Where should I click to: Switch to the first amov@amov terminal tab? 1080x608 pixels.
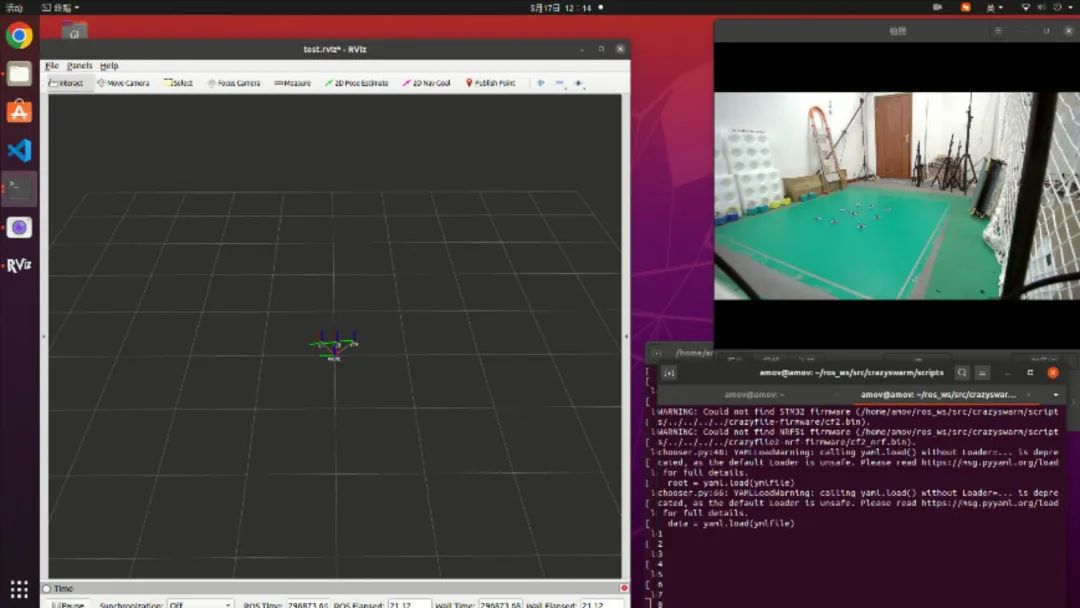tap(755, 395)
